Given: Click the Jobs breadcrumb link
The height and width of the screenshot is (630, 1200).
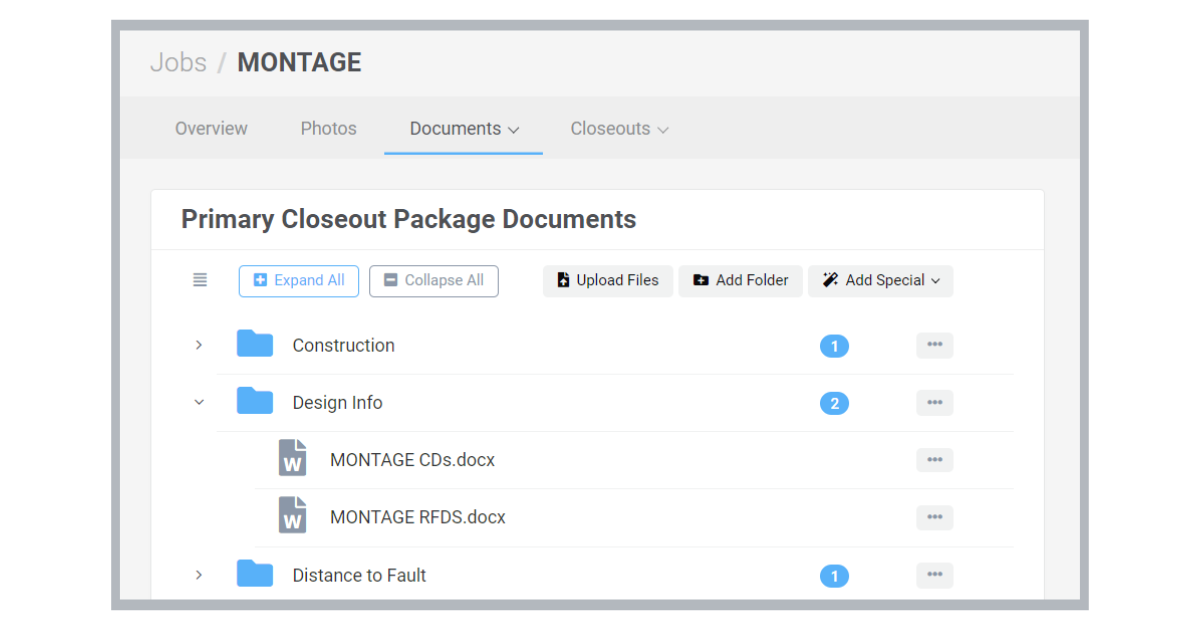Looking at the screenshot, I should click(x=178, y=62).
